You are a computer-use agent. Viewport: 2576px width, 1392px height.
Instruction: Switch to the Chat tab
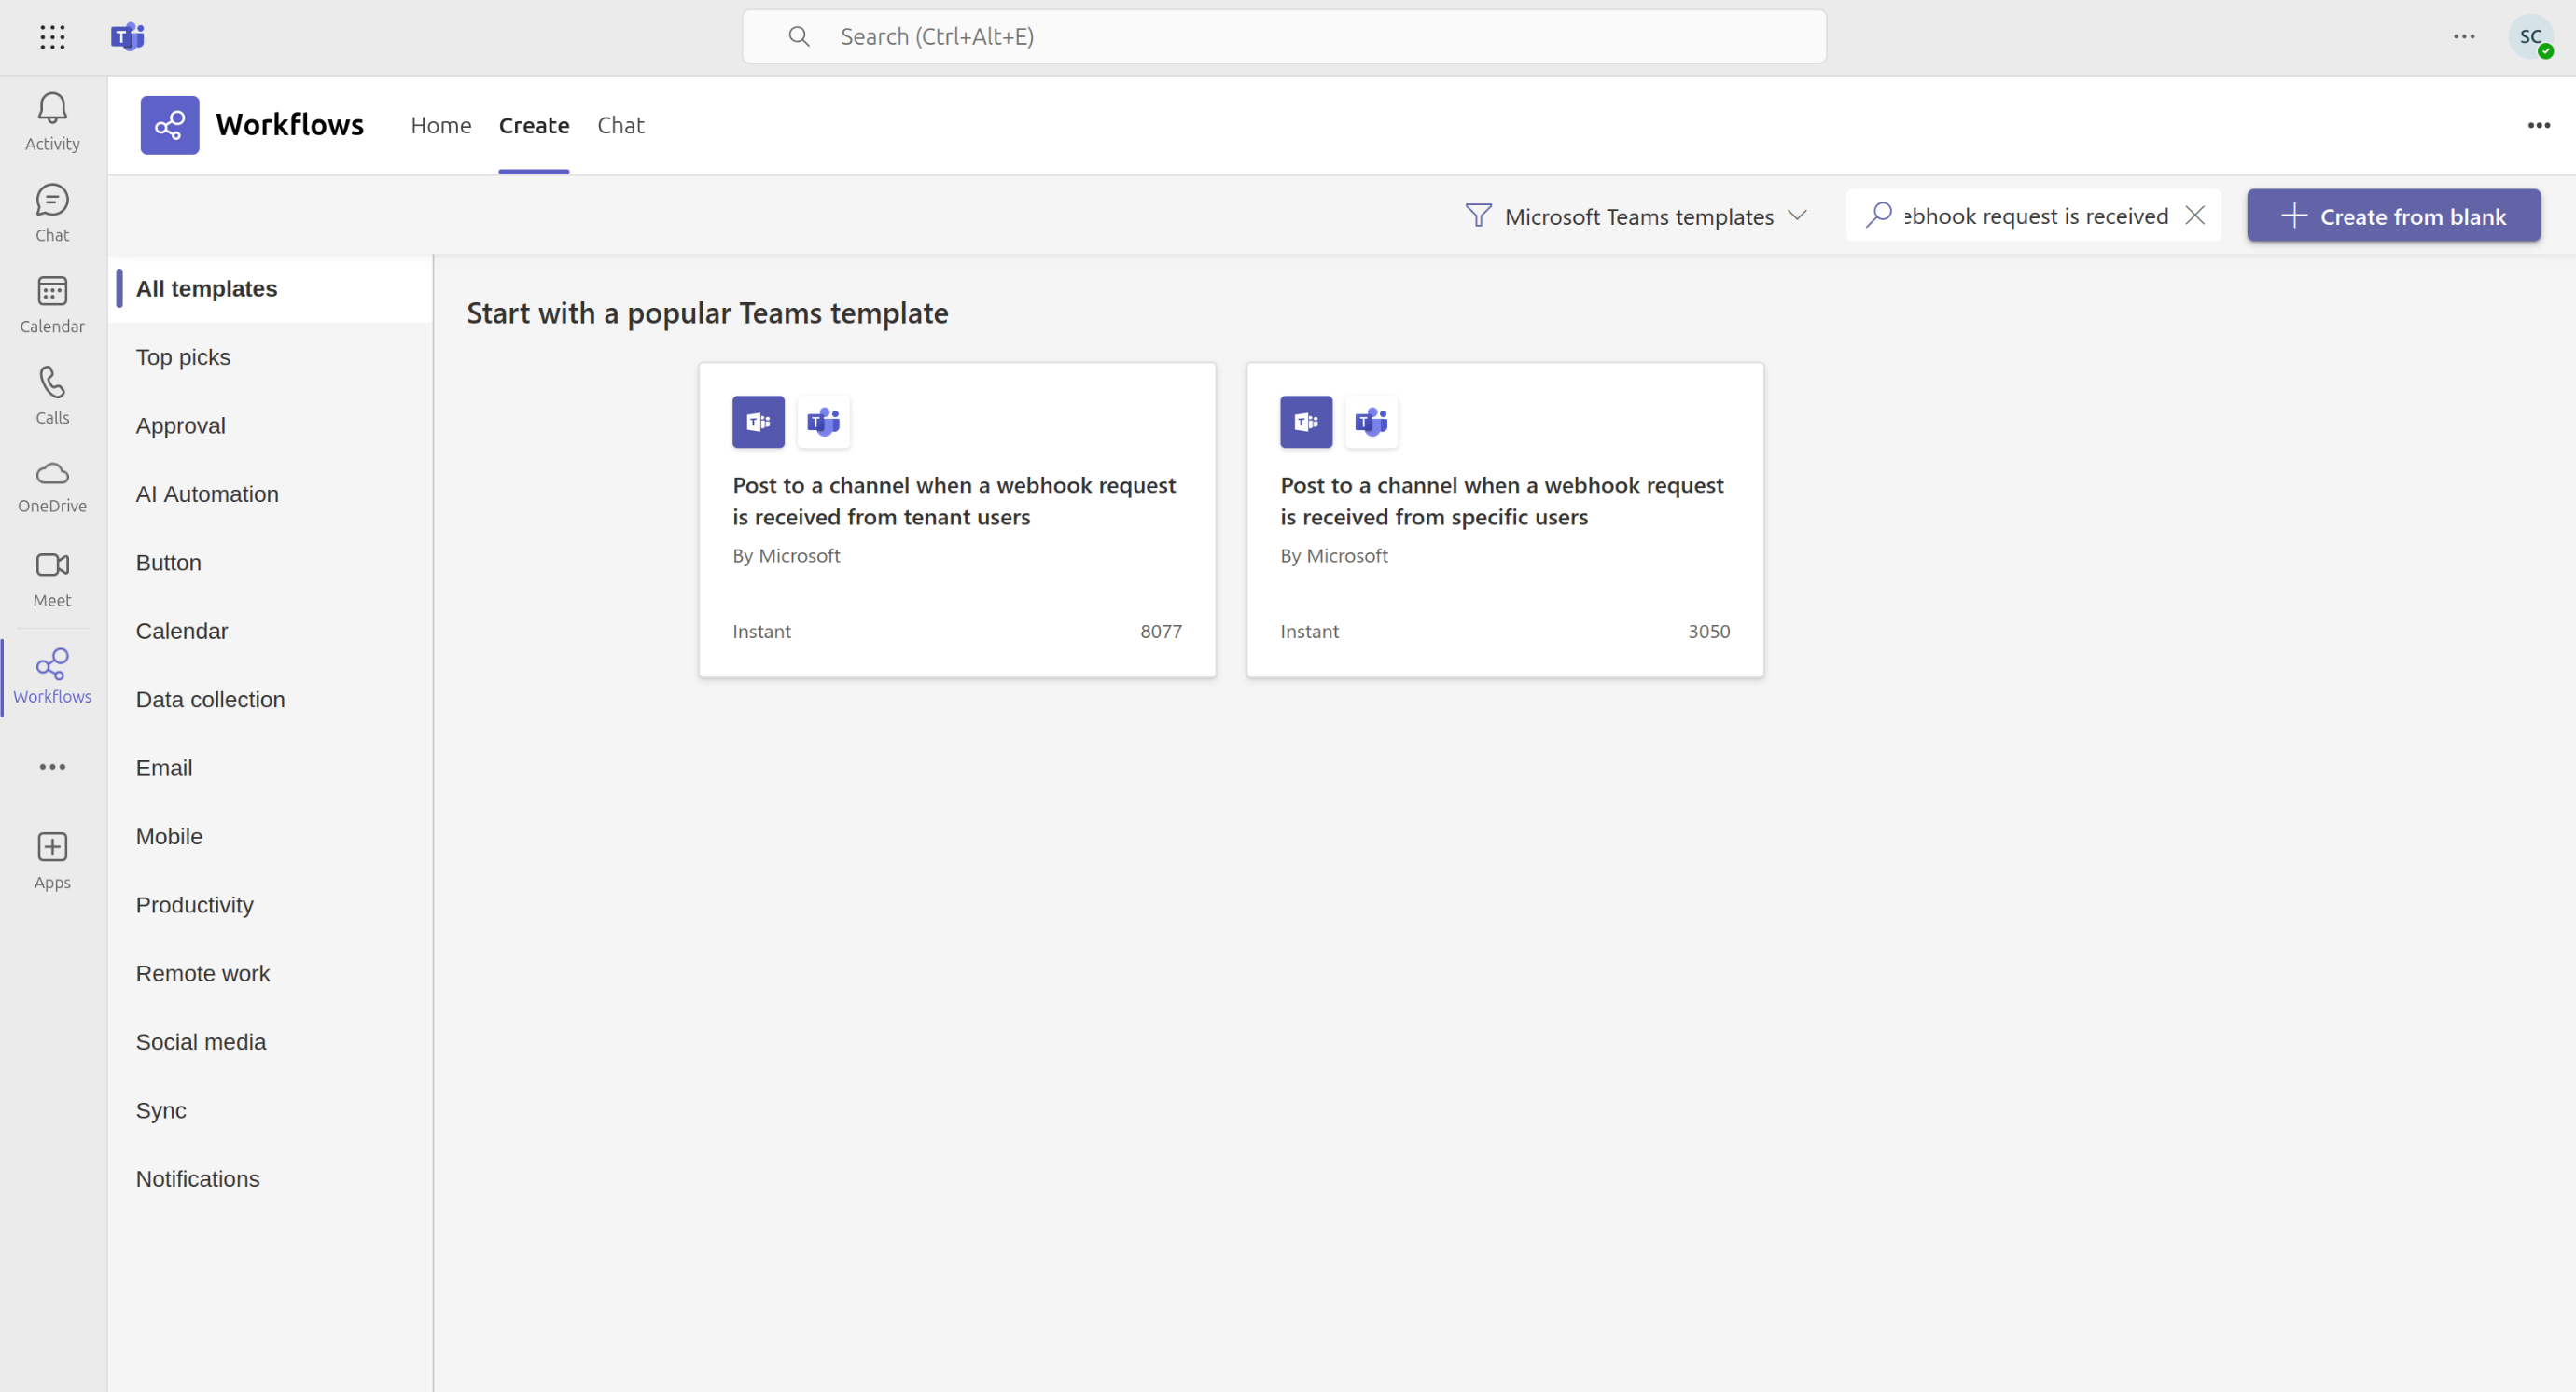[x=620, y=125]
